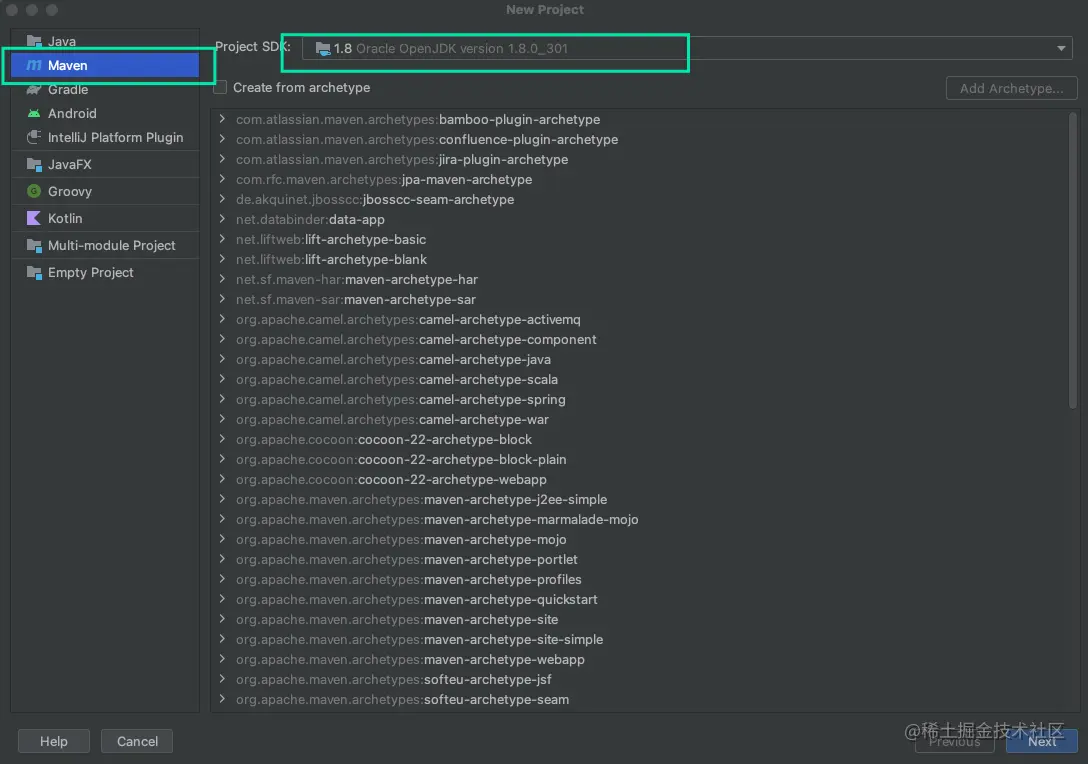
Task: Click the Android robot icon
Action: pos(33,113)
